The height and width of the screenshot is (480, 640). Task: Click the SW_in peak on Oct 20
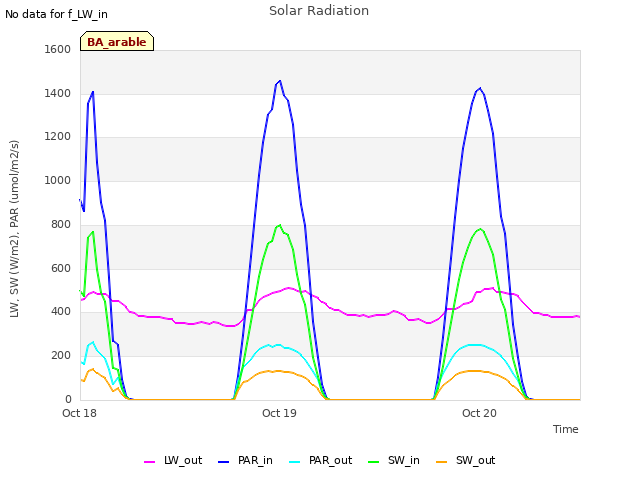(480, 229)
